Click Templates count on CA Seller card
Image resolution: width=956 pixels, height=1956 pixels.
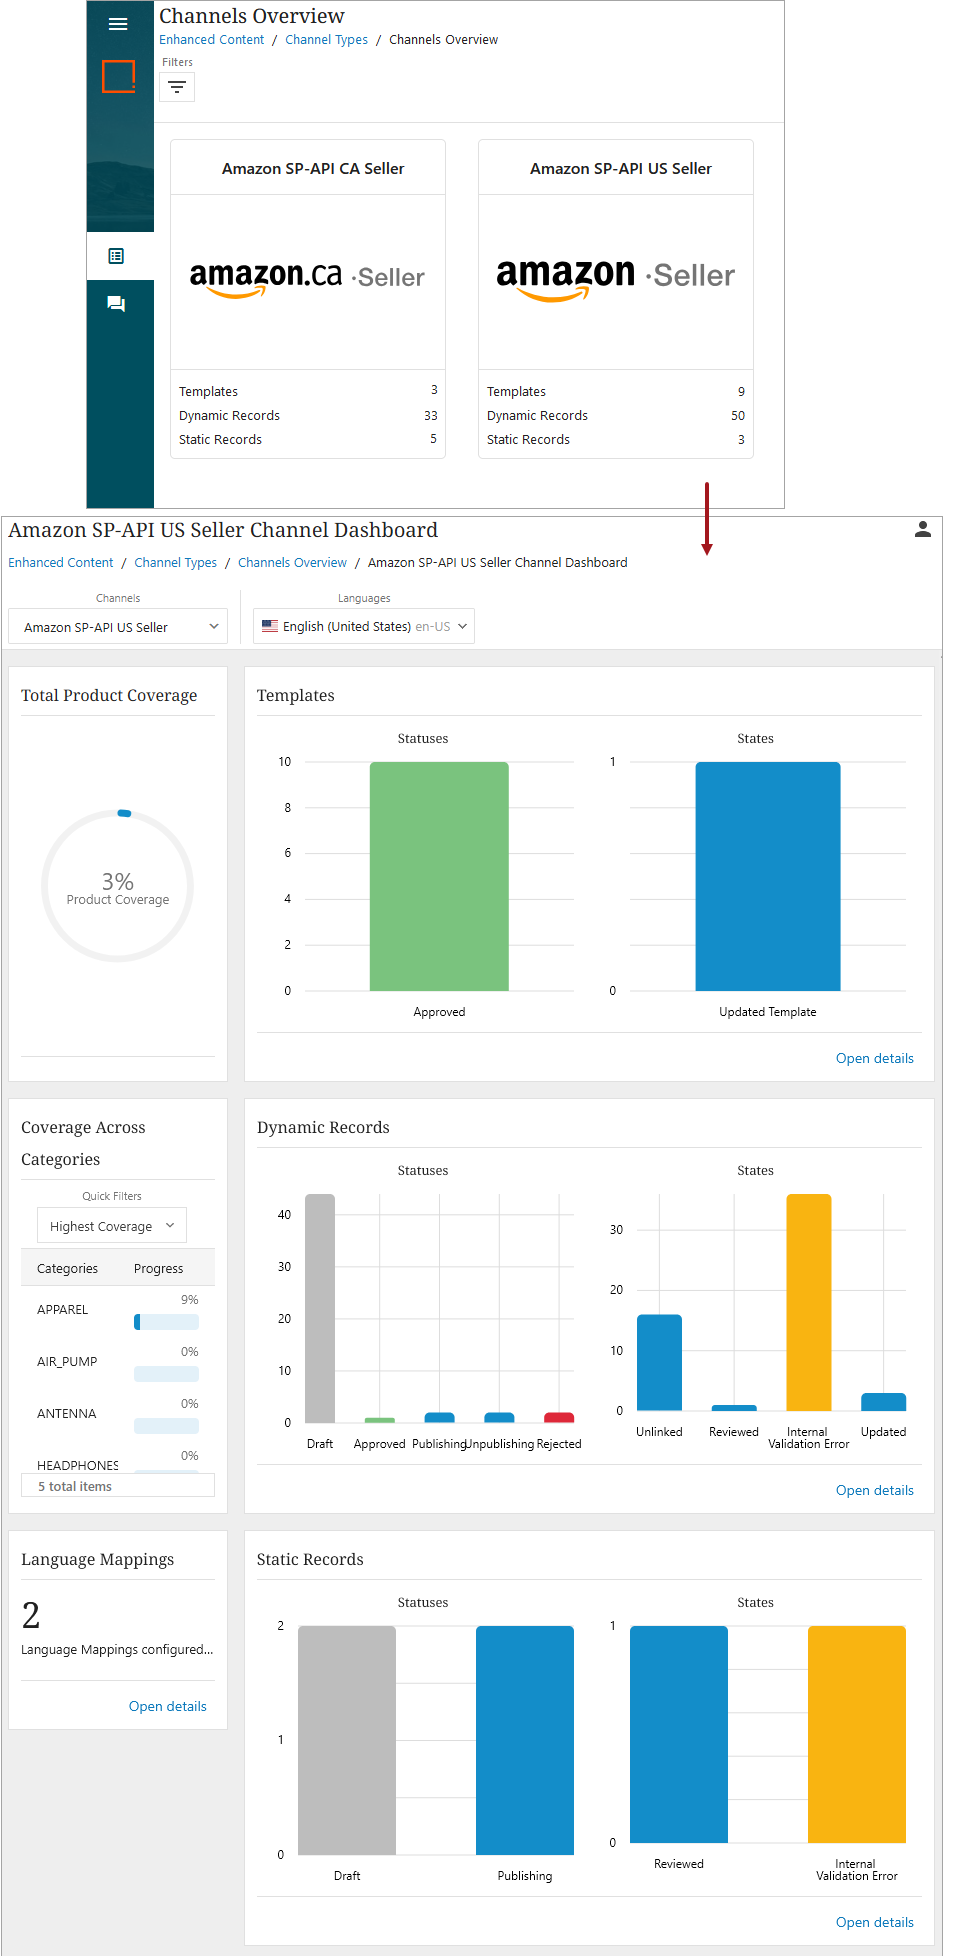434,390
